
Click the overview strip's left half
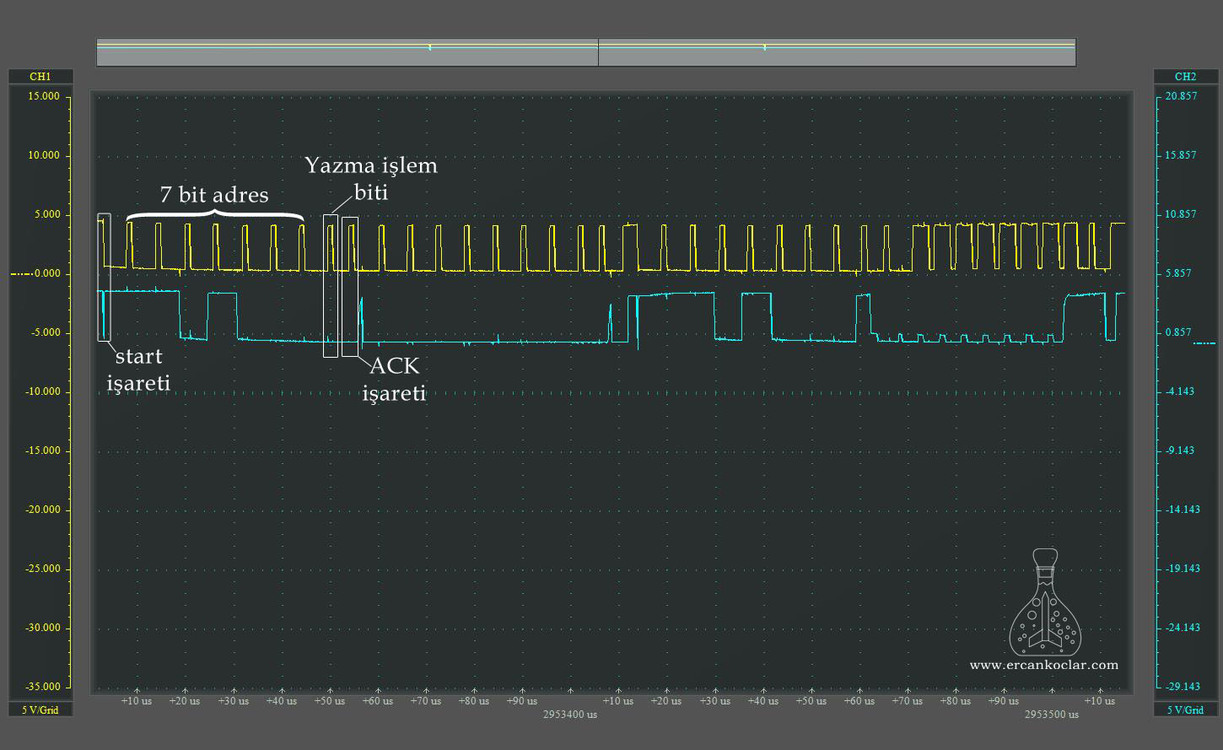[x=347, y=52]
